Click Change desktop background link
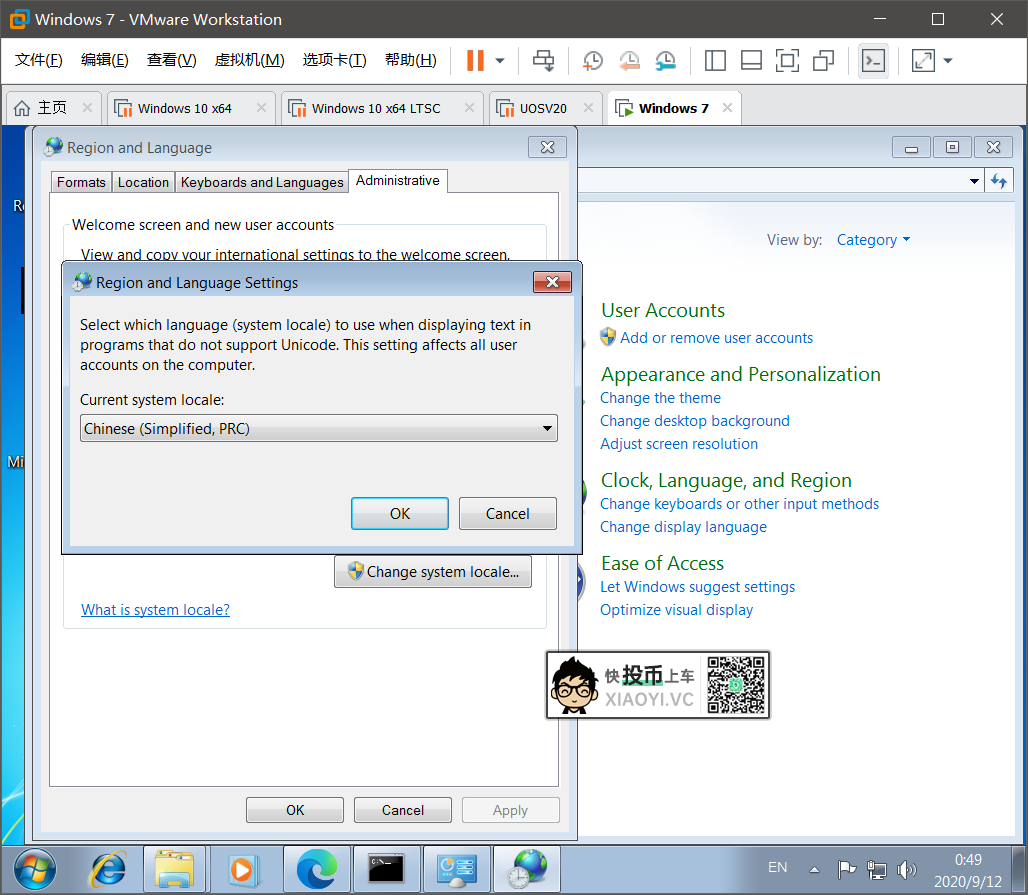Viewport: 1028px width, 895px height. (695, 421)
